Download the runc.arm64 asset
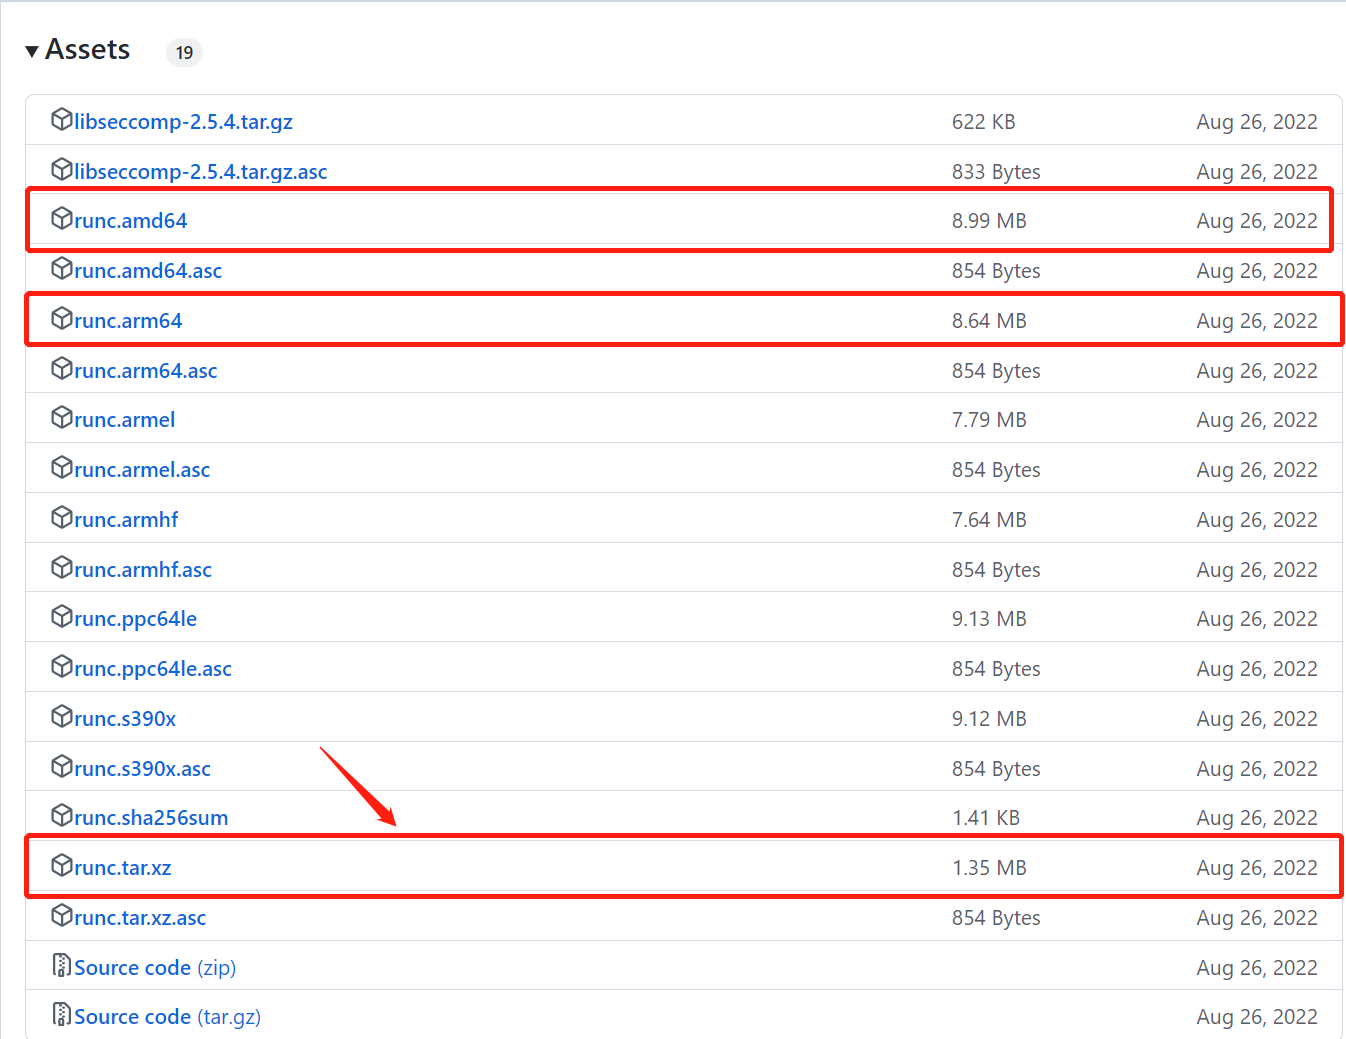Screen dimensions: 1346x1039 point(129,321)
